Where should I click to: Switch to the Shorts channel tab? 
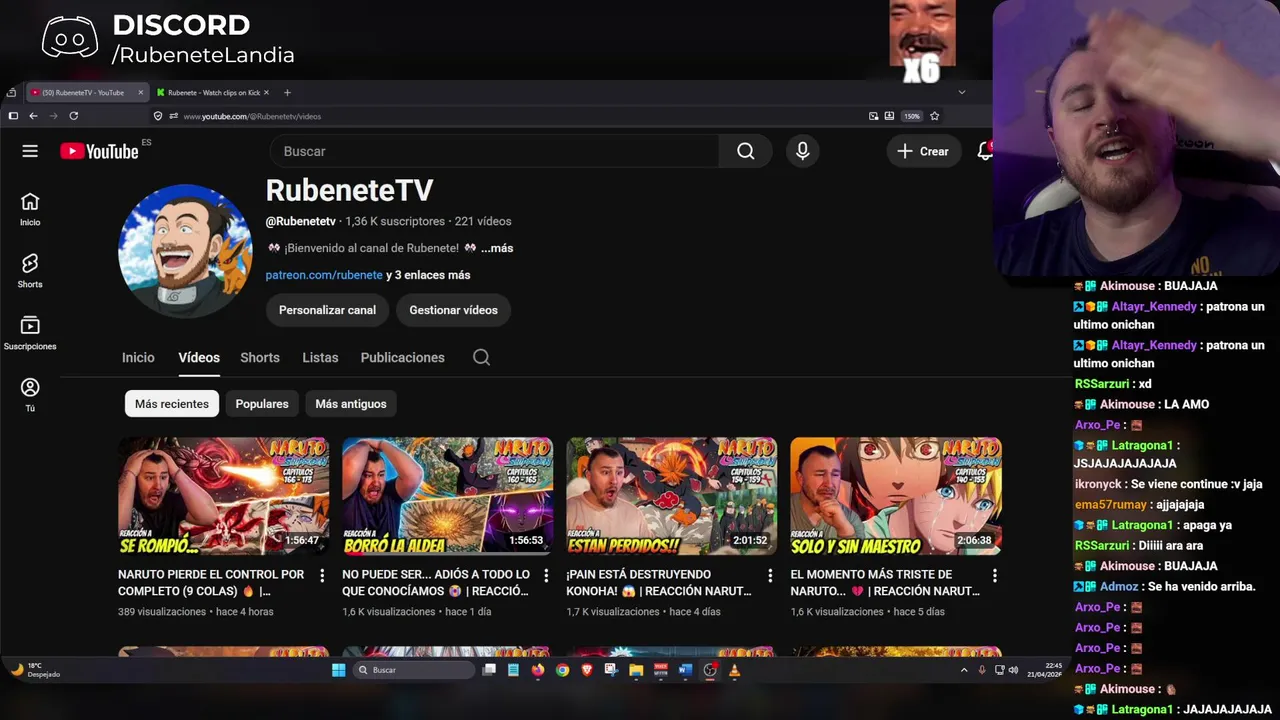coord(260,357)
